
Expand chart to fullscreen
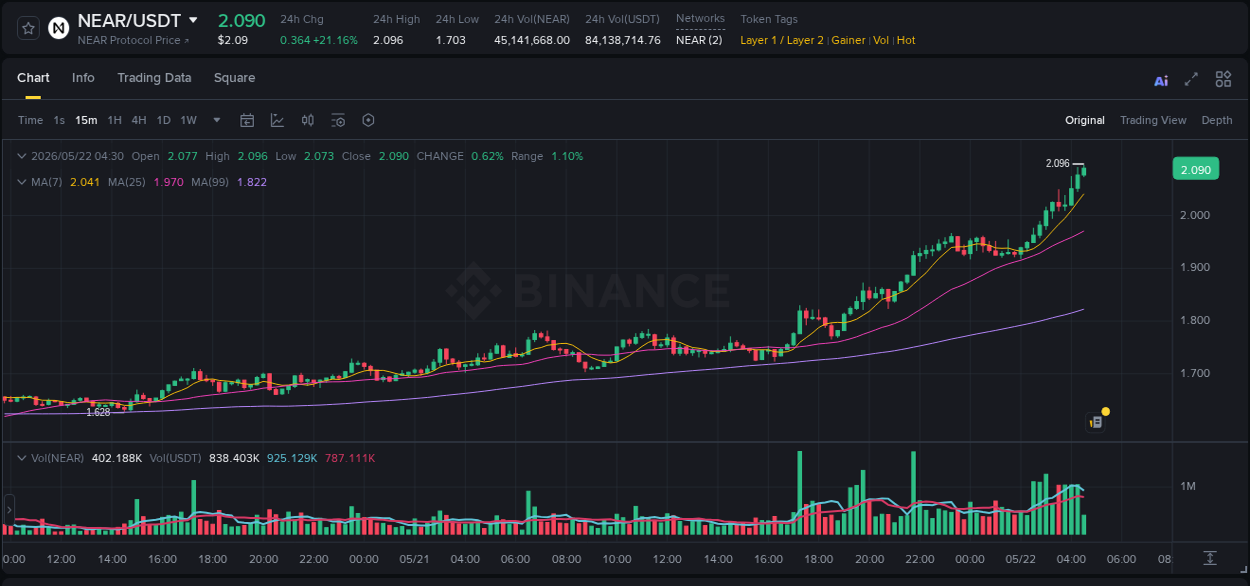(x=1191, y=79)
